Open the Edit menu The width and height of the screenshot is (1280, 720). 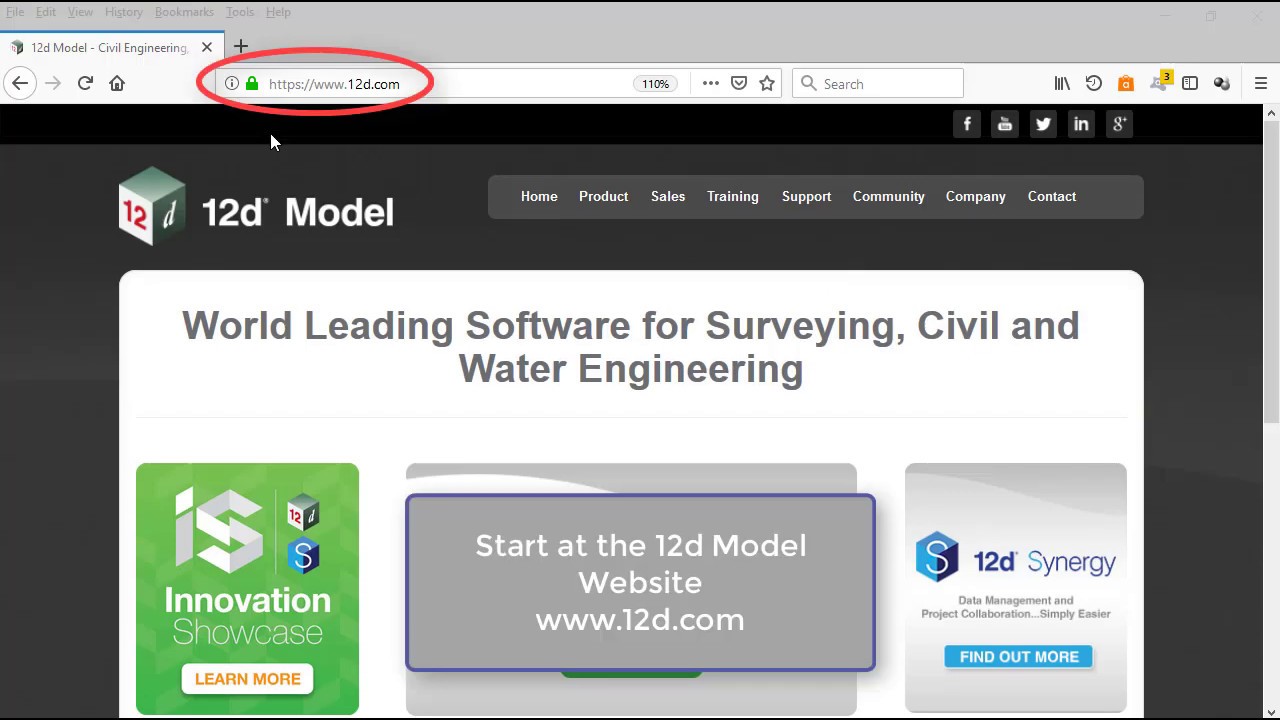46,12
